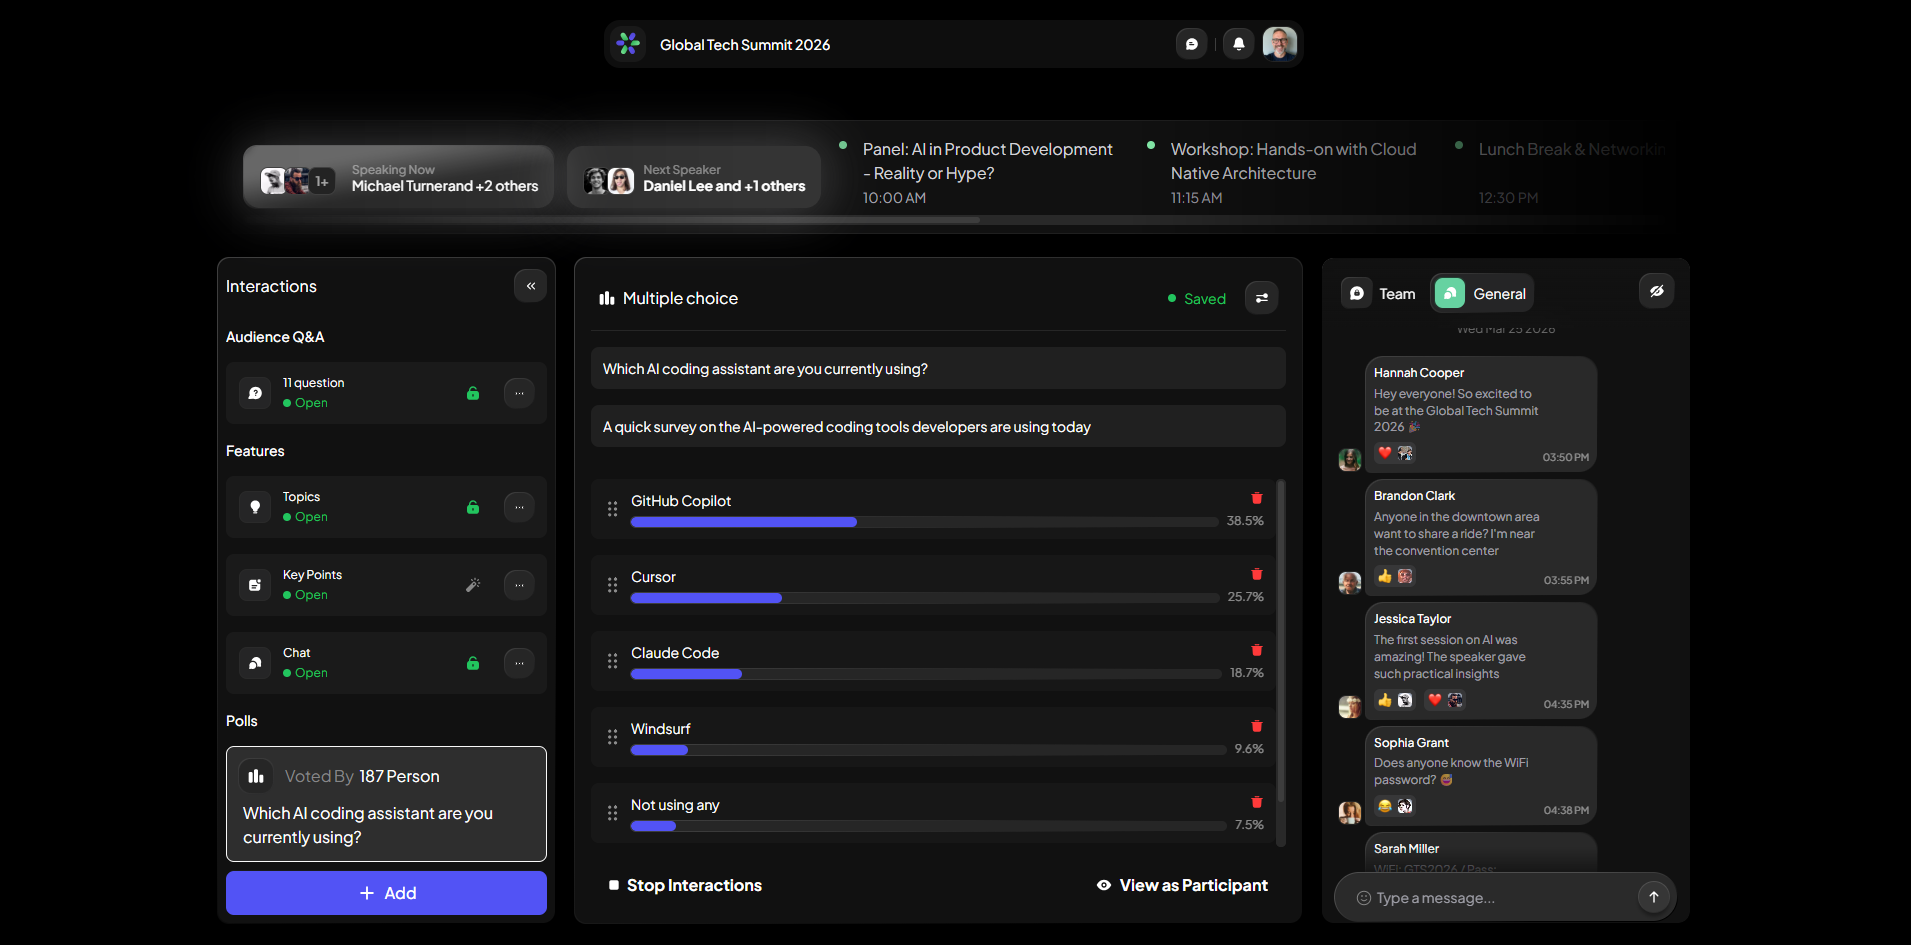Click the notification bell icon
The width and height of the screenshot is (1911, 945).
click(1238, 44)
